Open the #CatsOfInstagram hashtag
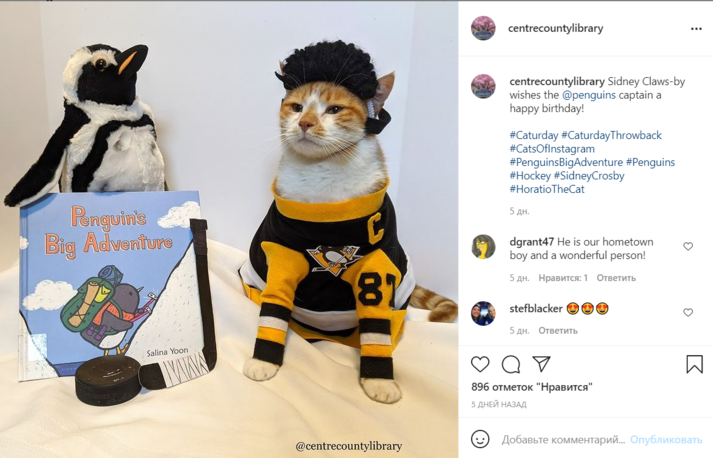713x458 pixels. point(552,149)
